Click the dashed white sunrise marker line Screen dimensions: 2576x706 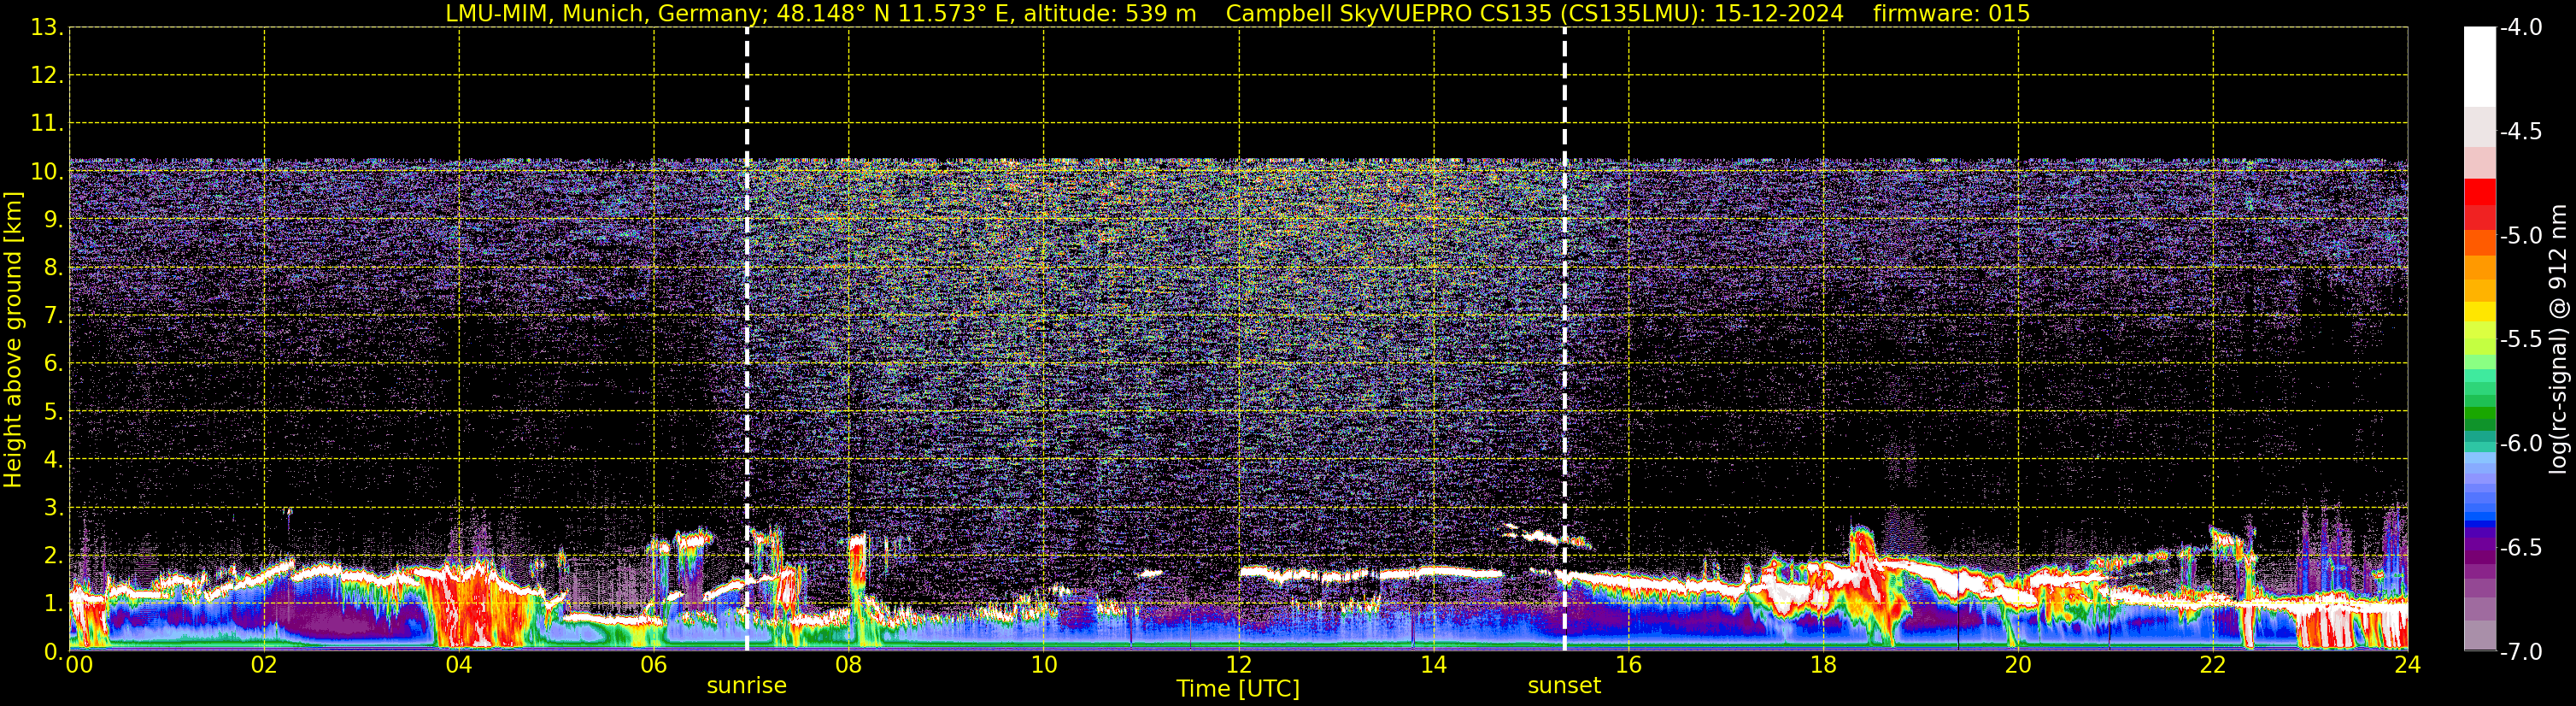point(747,339)
